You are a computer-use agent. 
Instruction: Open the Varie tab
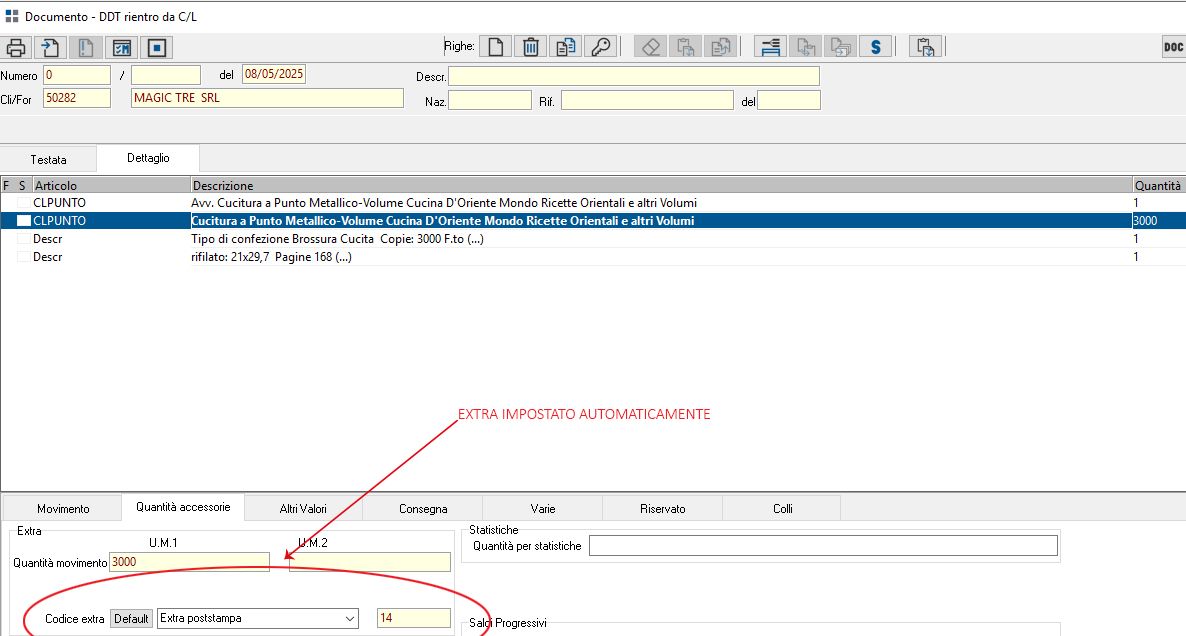pos(543,509)
